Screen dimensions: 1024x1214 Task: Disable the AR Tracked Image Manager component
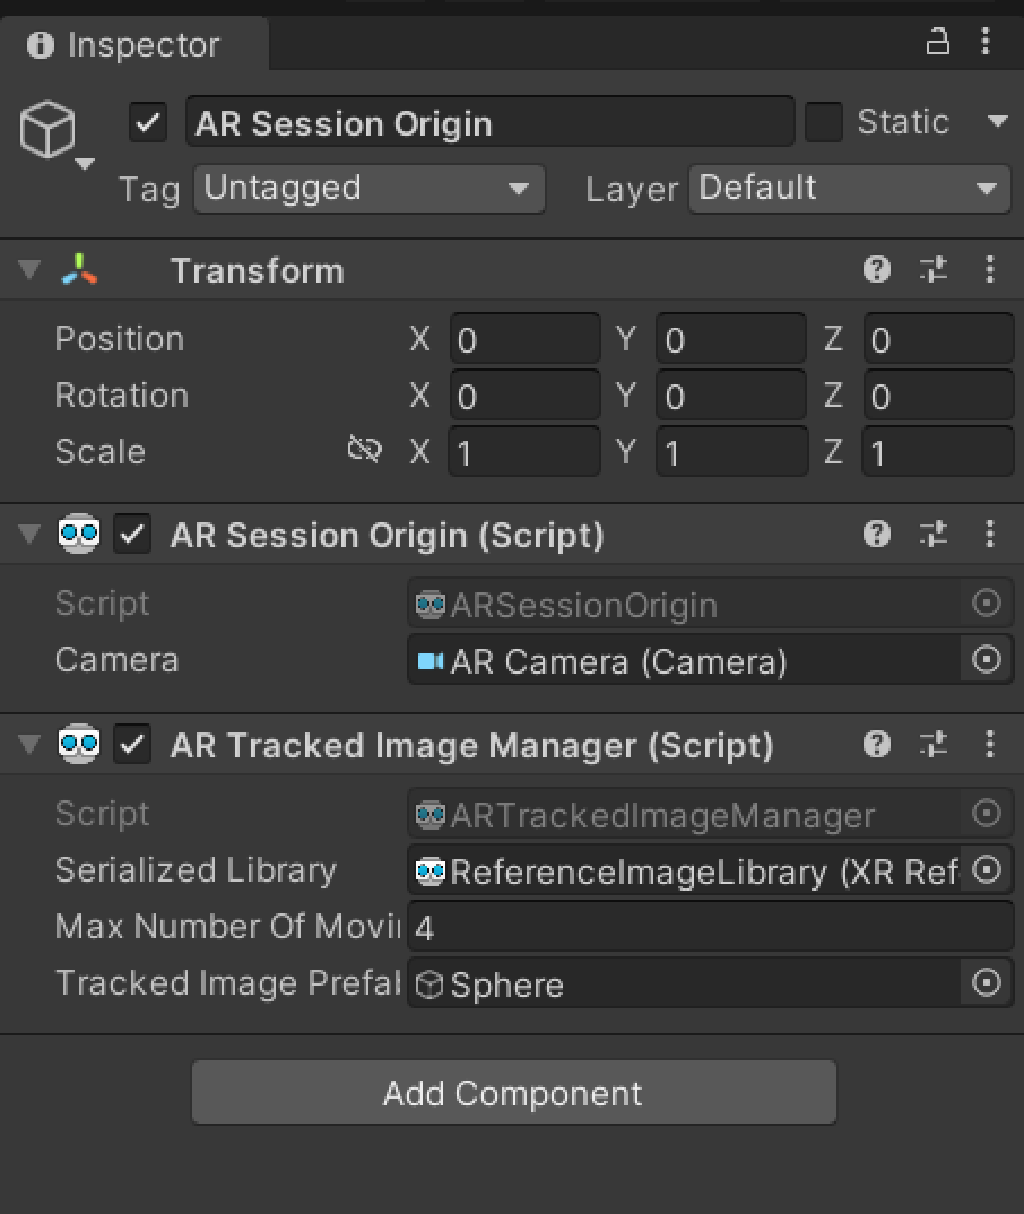pos(131,744)
